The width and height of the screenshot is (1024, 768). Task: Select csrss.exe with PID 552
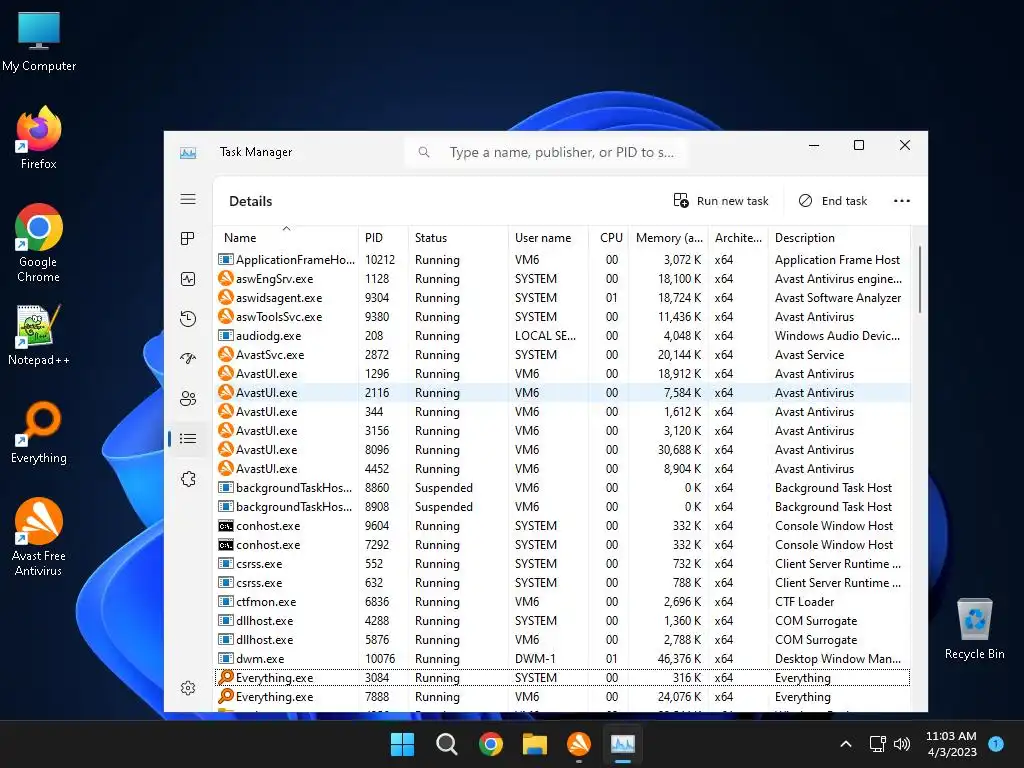(562, 564)
